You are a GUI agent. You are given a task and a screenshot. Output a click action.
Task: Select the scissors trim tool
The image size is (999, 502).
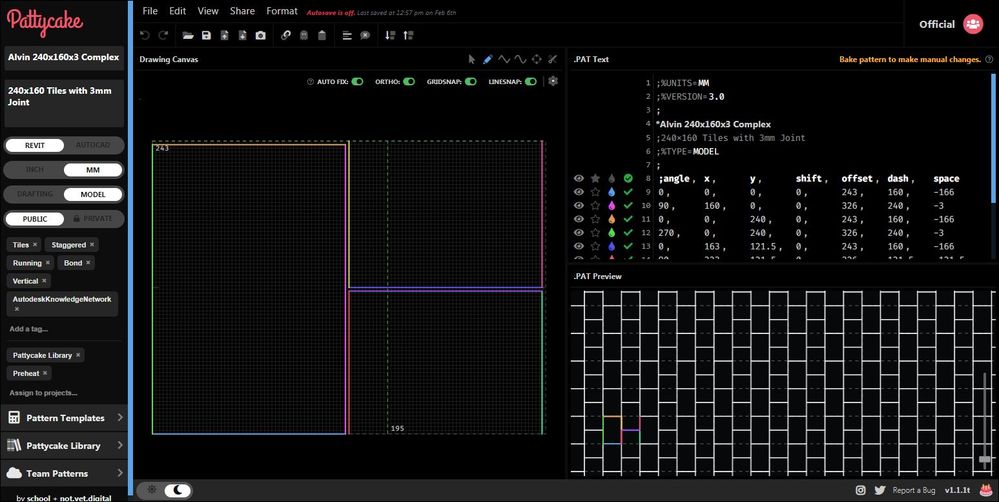(553, 59)
